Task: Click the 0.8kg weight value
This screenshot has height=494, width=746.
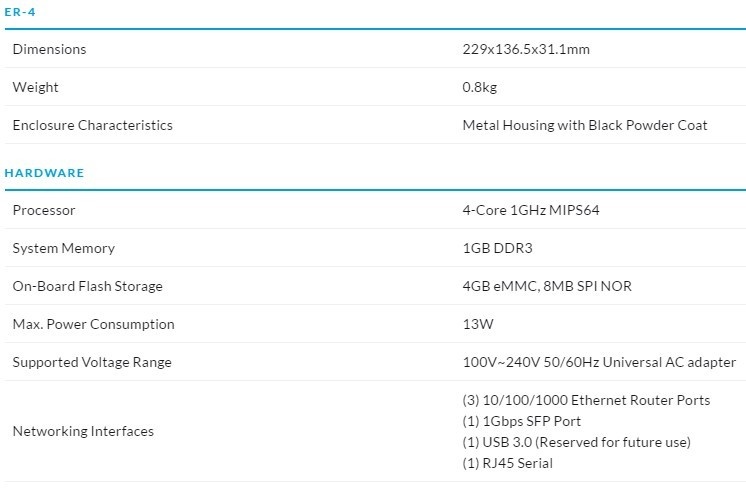Action: point(479,87)
